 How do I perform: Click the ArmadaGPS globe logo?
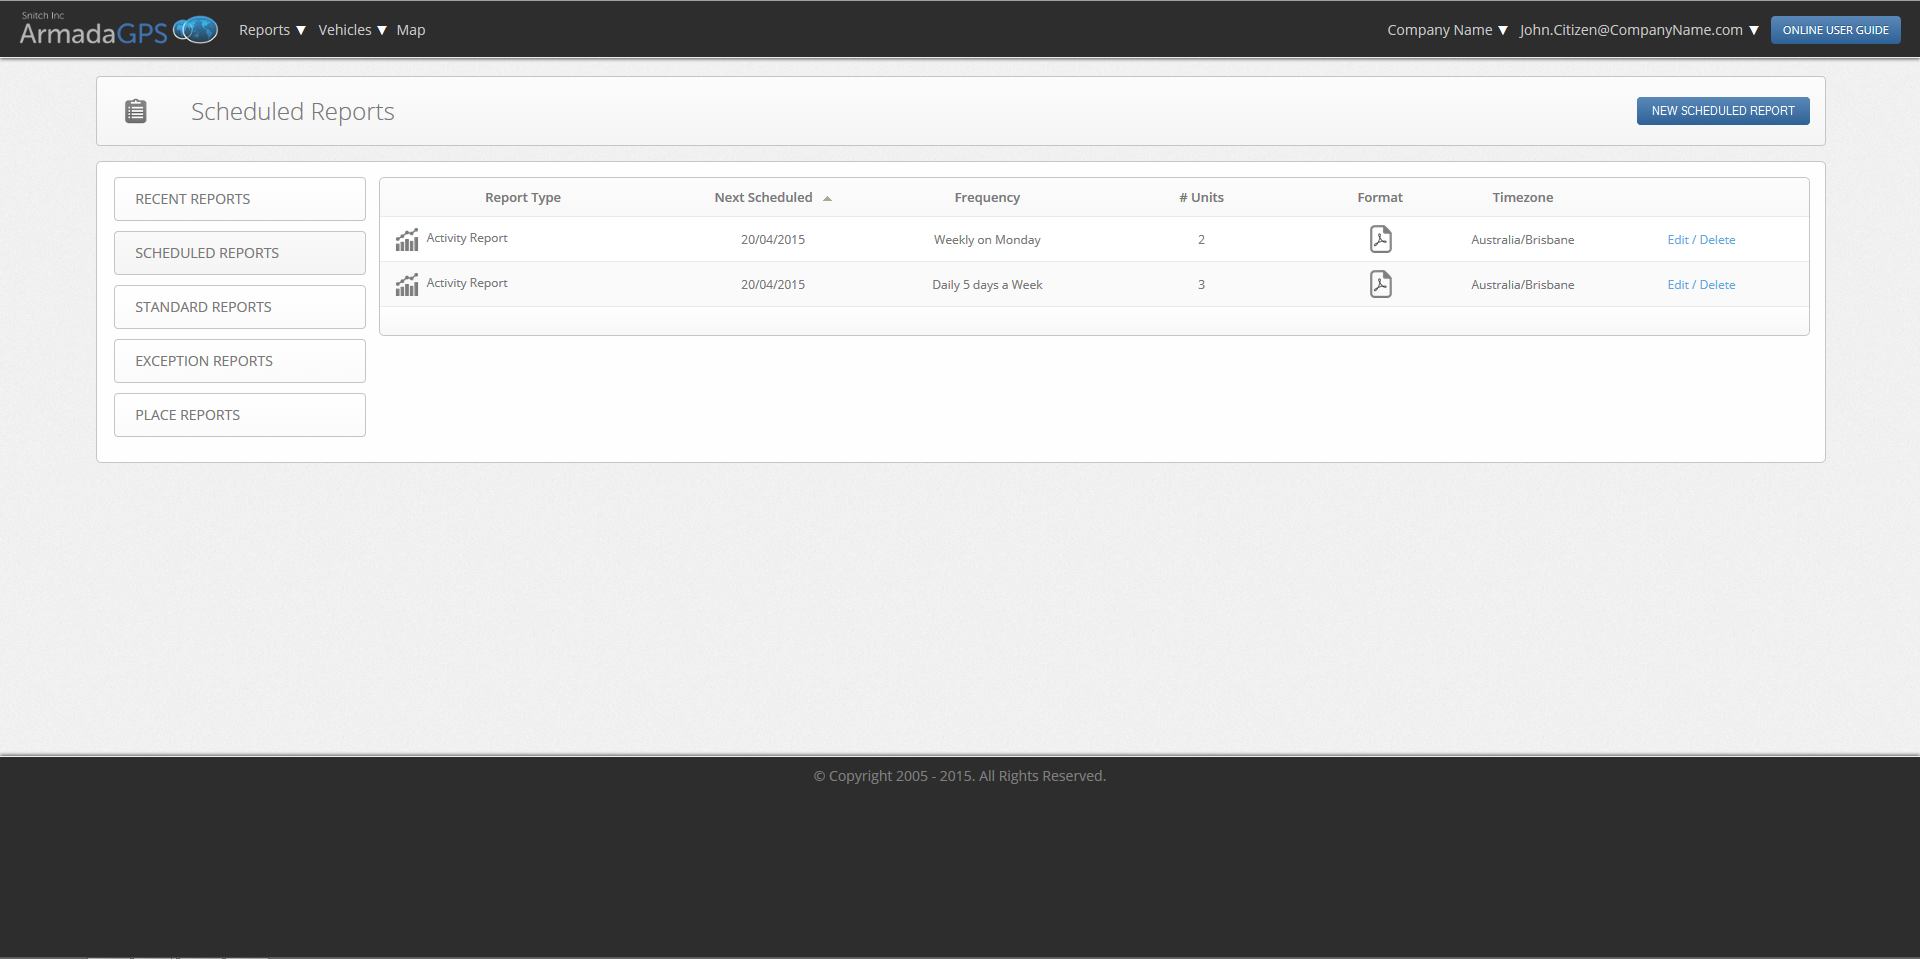coord(195,30)
